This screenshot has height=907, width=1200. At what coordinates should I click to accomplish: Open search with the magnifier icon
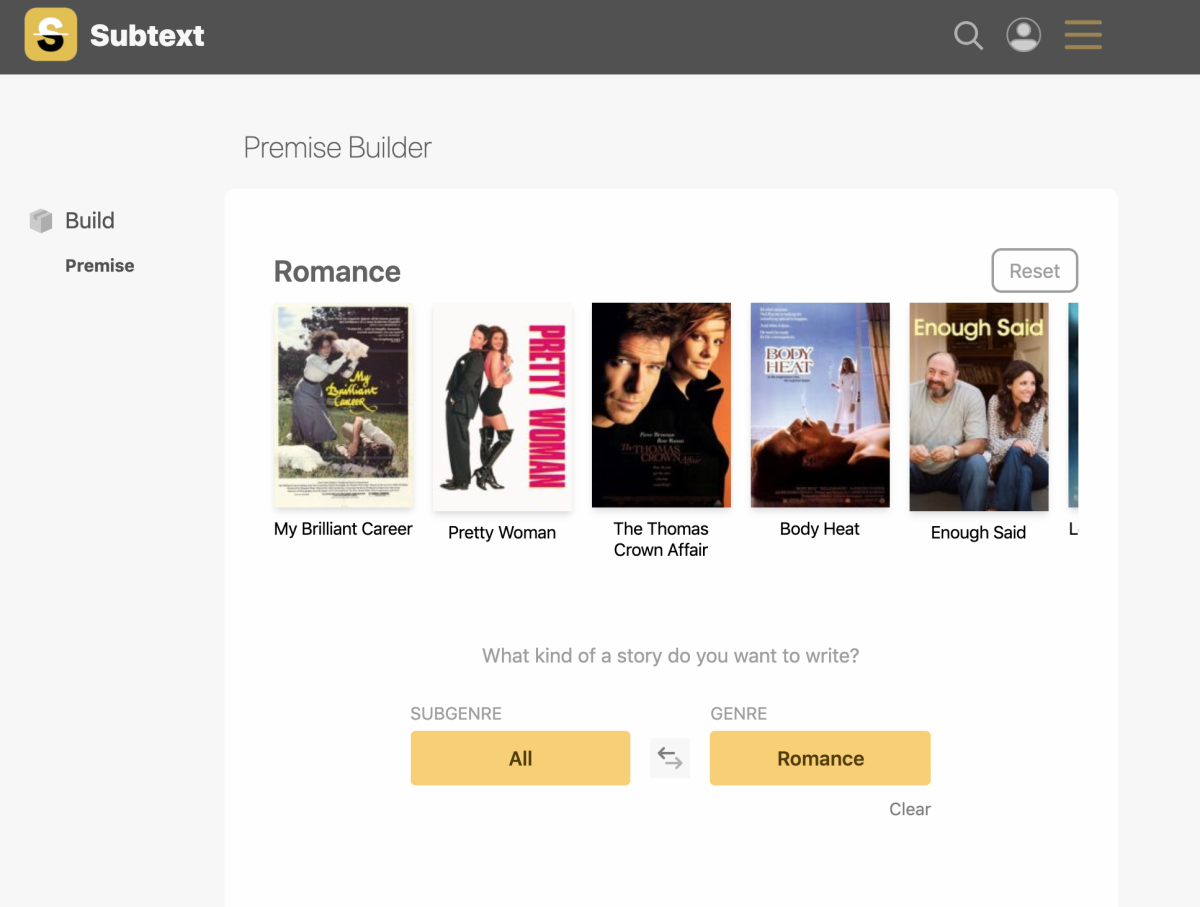pos(968,36)
